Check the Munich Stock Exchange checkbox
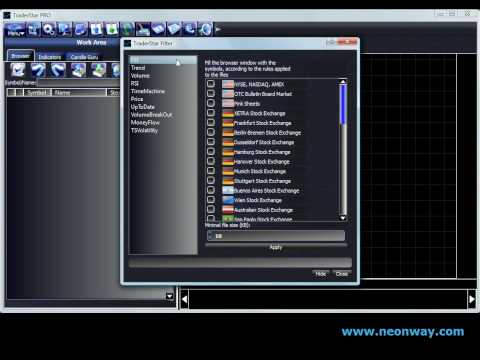The image size is (480, 360). click(211, 171)
